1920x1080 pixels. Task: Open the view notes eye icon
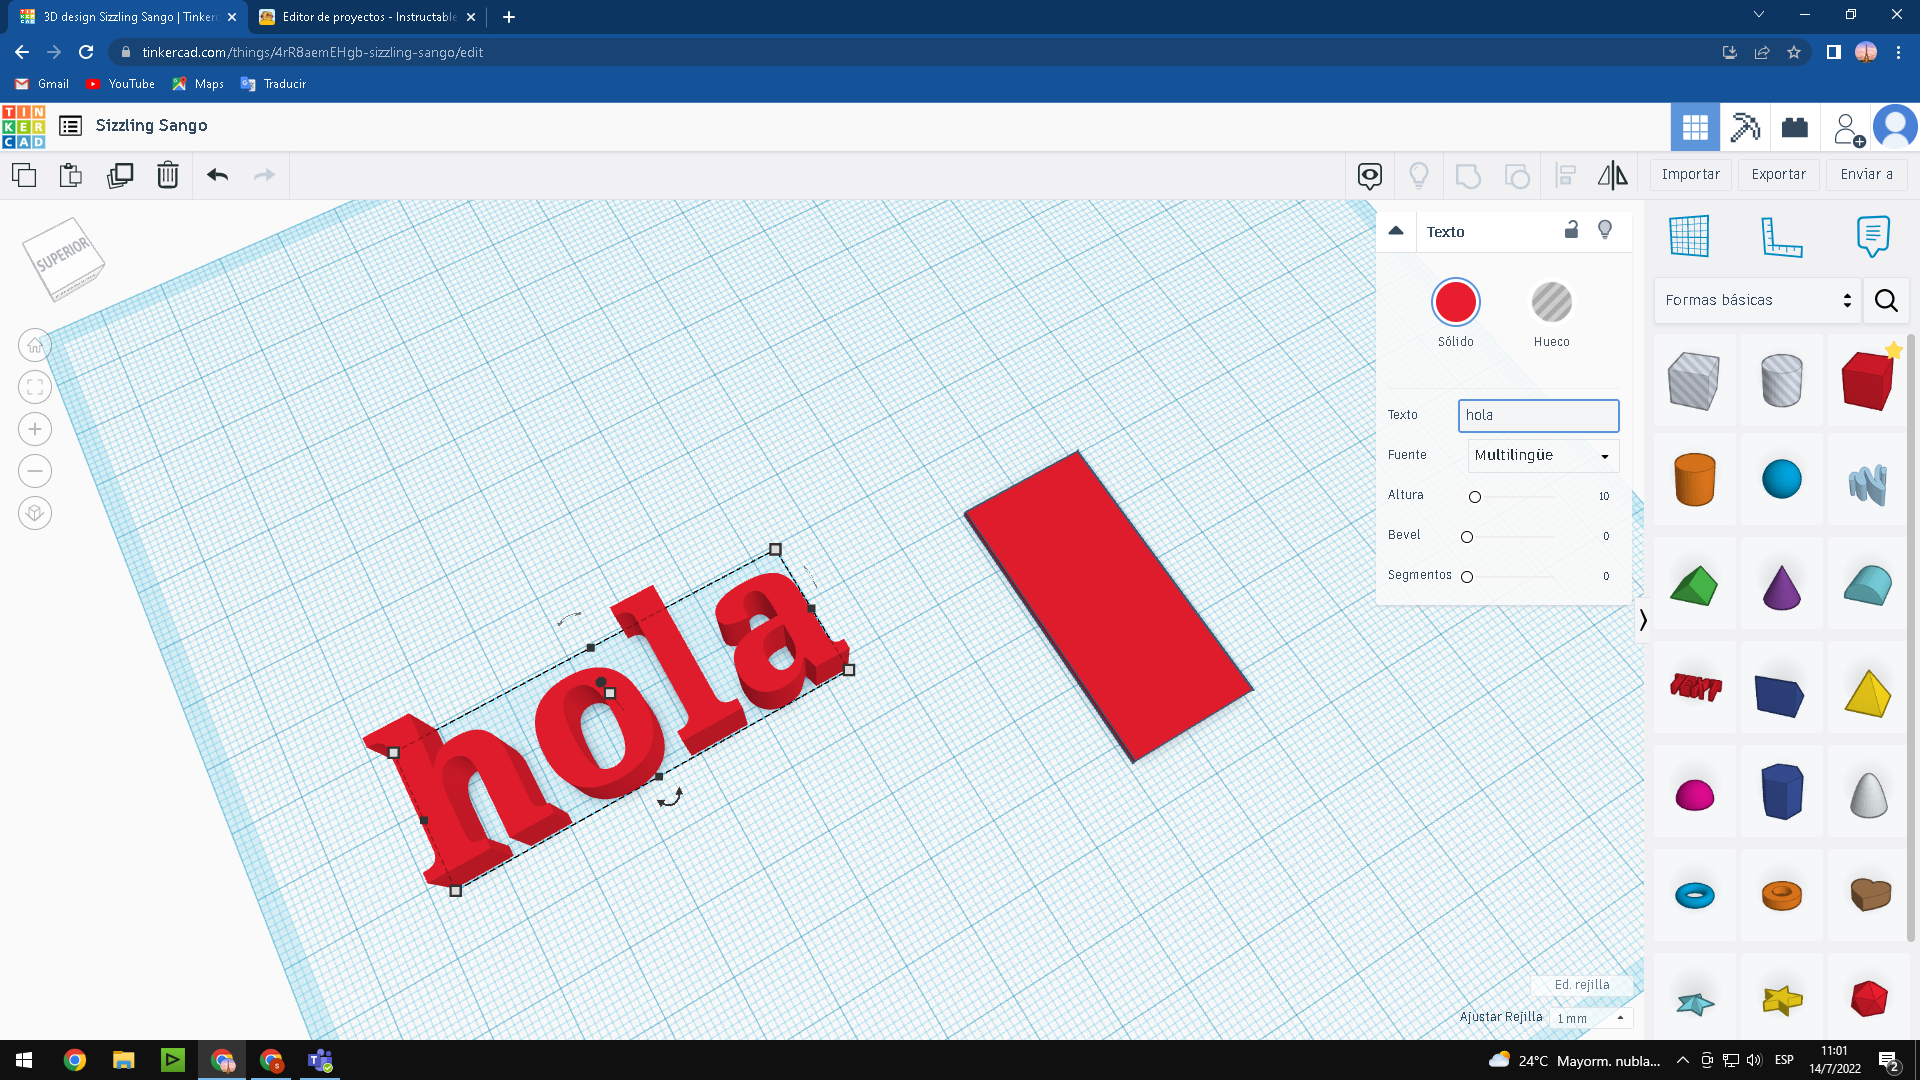1370,176
